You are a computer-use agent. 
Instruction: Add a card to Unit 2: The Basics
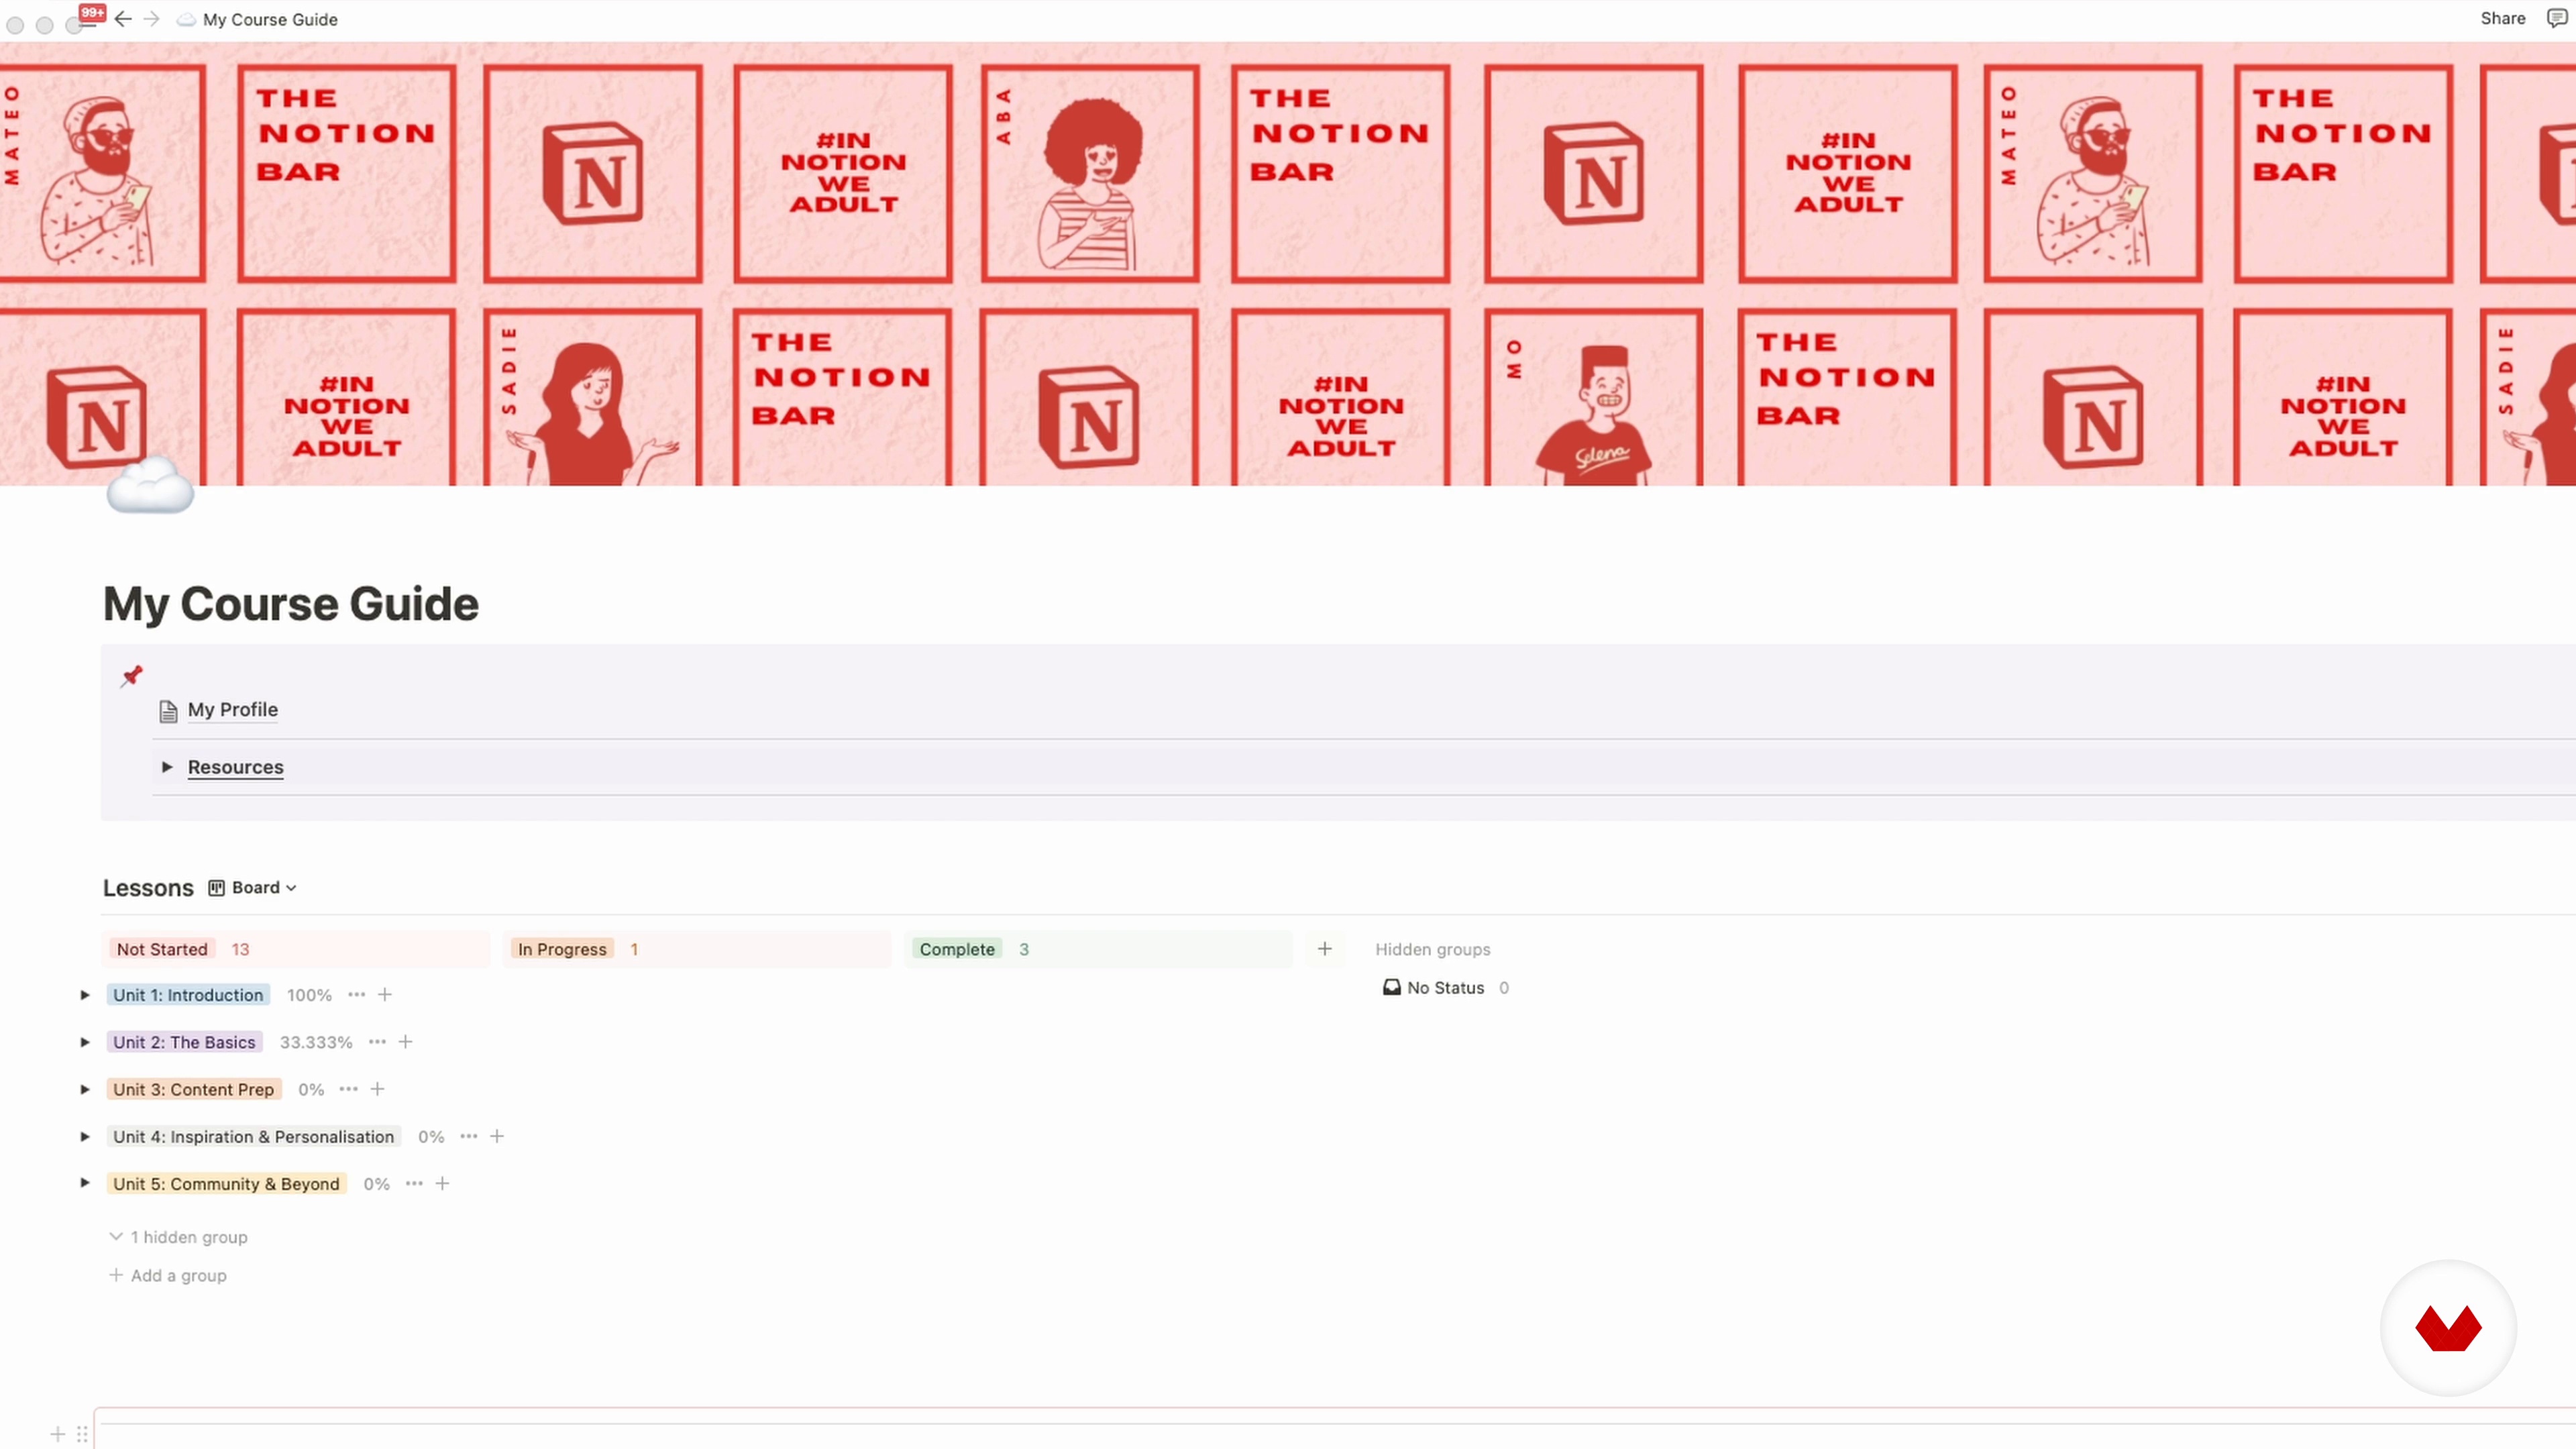[x=406, y=1042]
